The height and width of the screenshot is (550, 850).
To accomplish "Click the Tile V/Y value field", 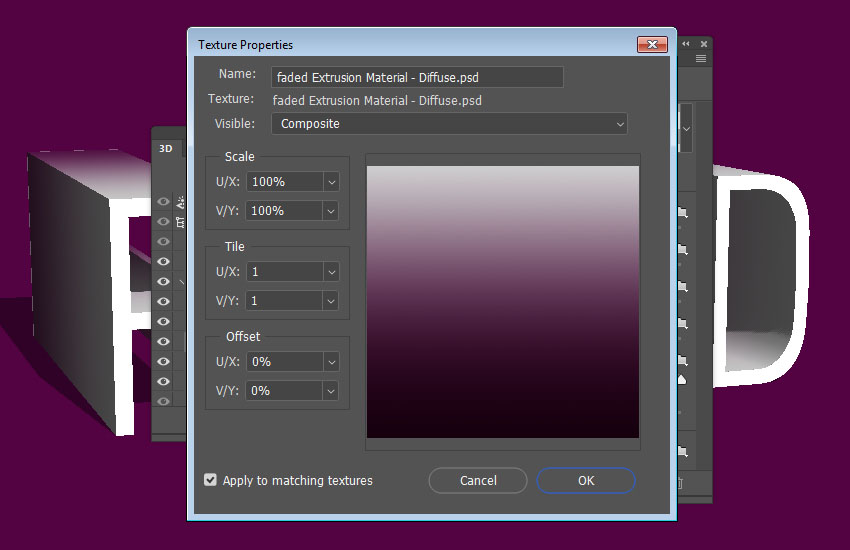I will 285,301.
